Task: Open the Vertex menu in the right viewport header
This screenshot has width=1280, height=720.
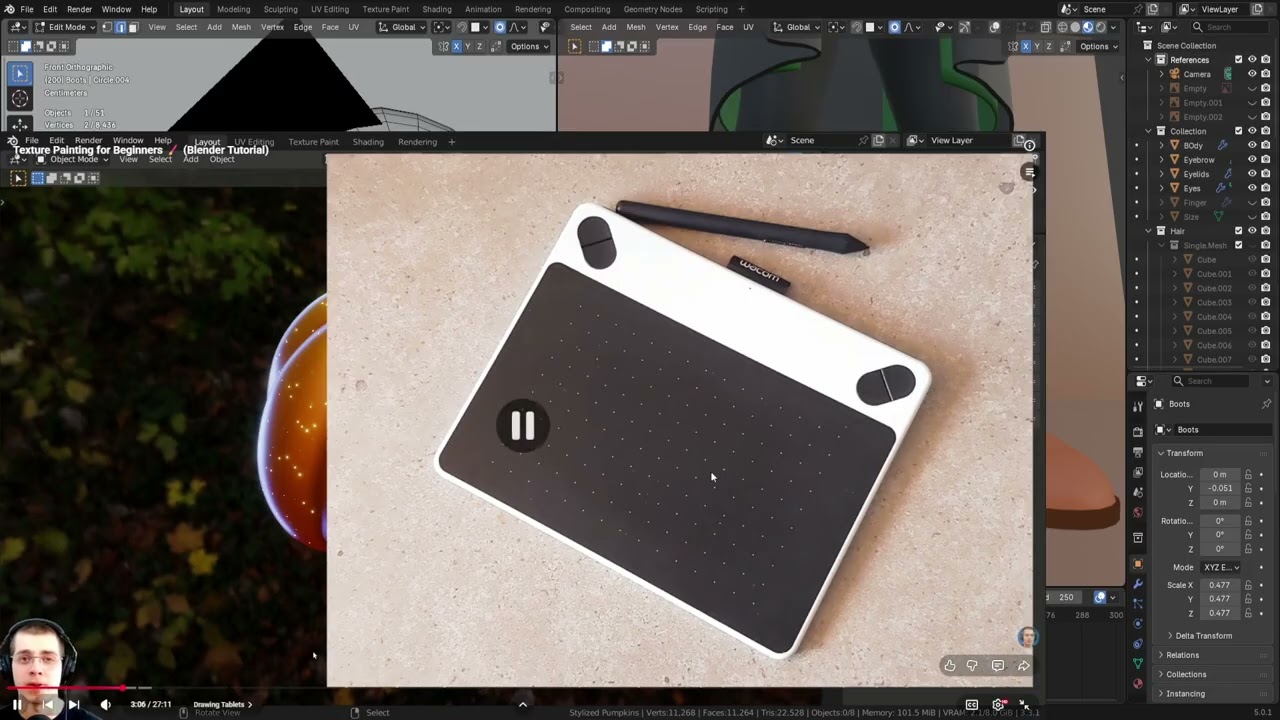Action: coord(667,27)
